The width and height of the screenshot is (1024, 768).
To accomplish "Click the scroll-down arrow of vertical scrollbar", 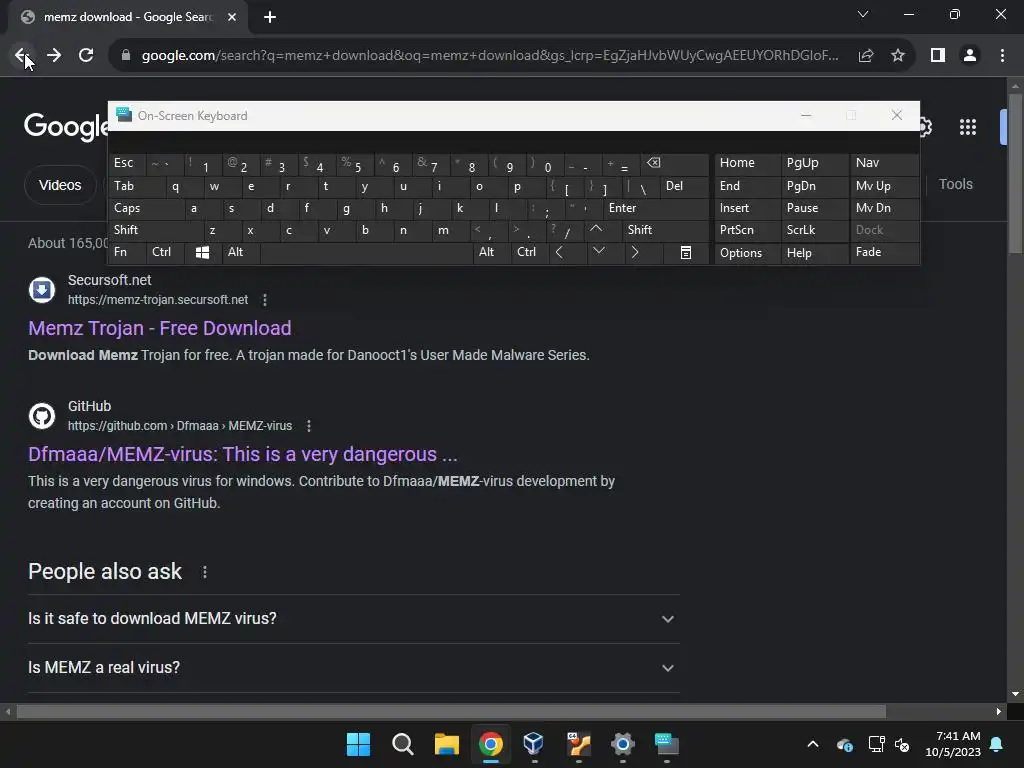I will 1015,694.
